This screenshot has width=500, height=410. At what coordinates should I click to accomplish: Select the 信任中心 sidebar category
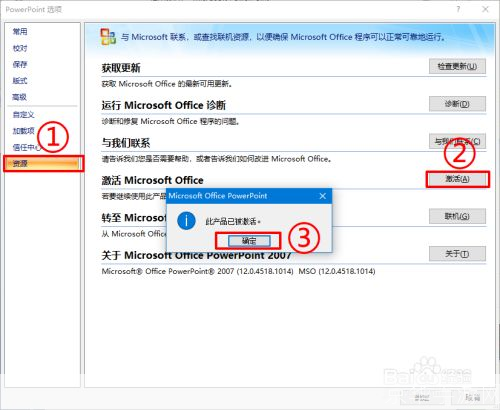27,147
